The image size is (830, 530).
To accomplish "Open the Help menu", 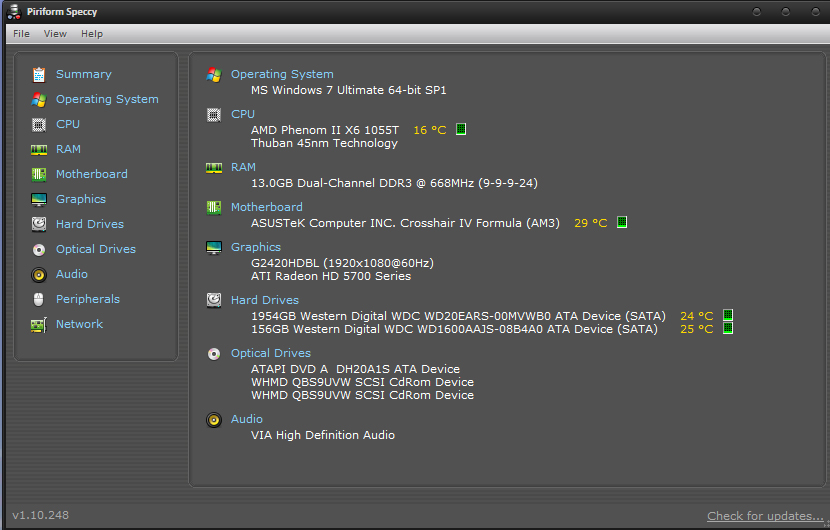I will pos(92,34).
